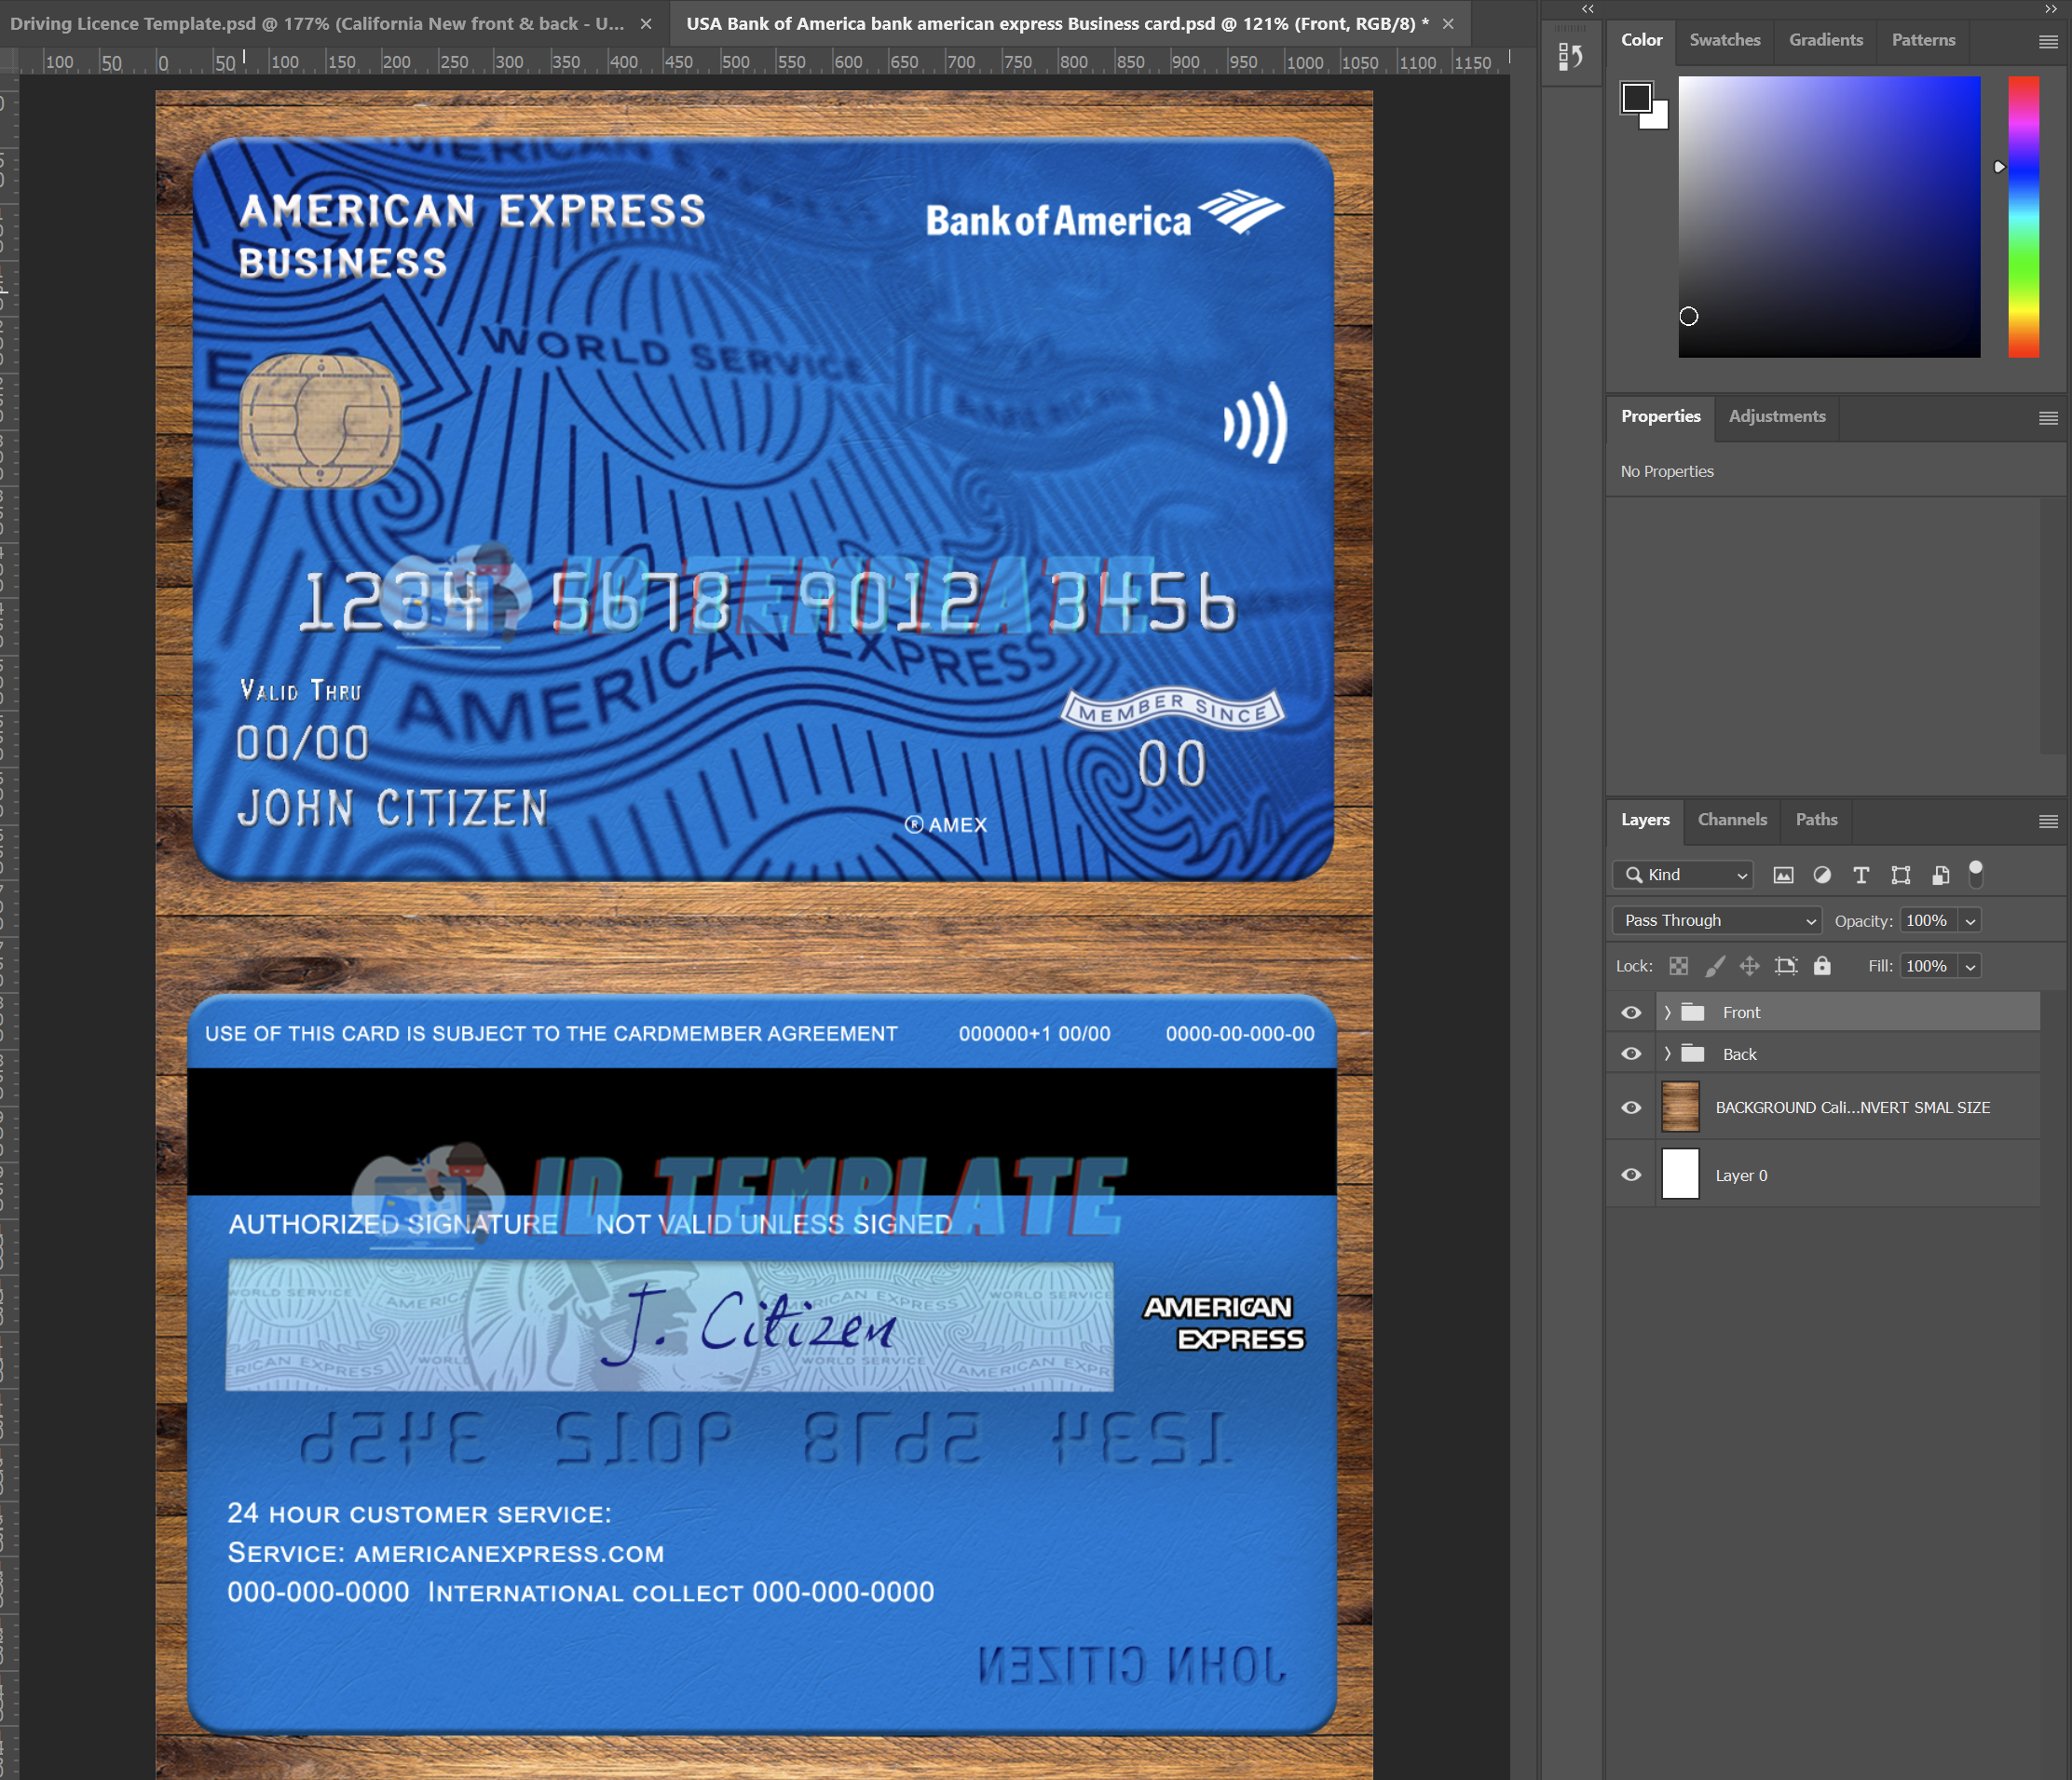Lock position move icon
The width and height of the screenshot is (2072, 1780).
[1750, 966]
